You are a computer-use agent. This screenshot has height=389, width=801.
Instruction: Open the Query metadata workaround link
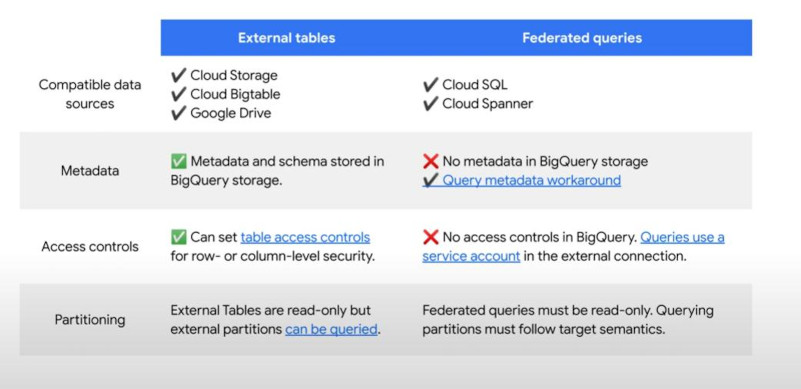point(531,180)
